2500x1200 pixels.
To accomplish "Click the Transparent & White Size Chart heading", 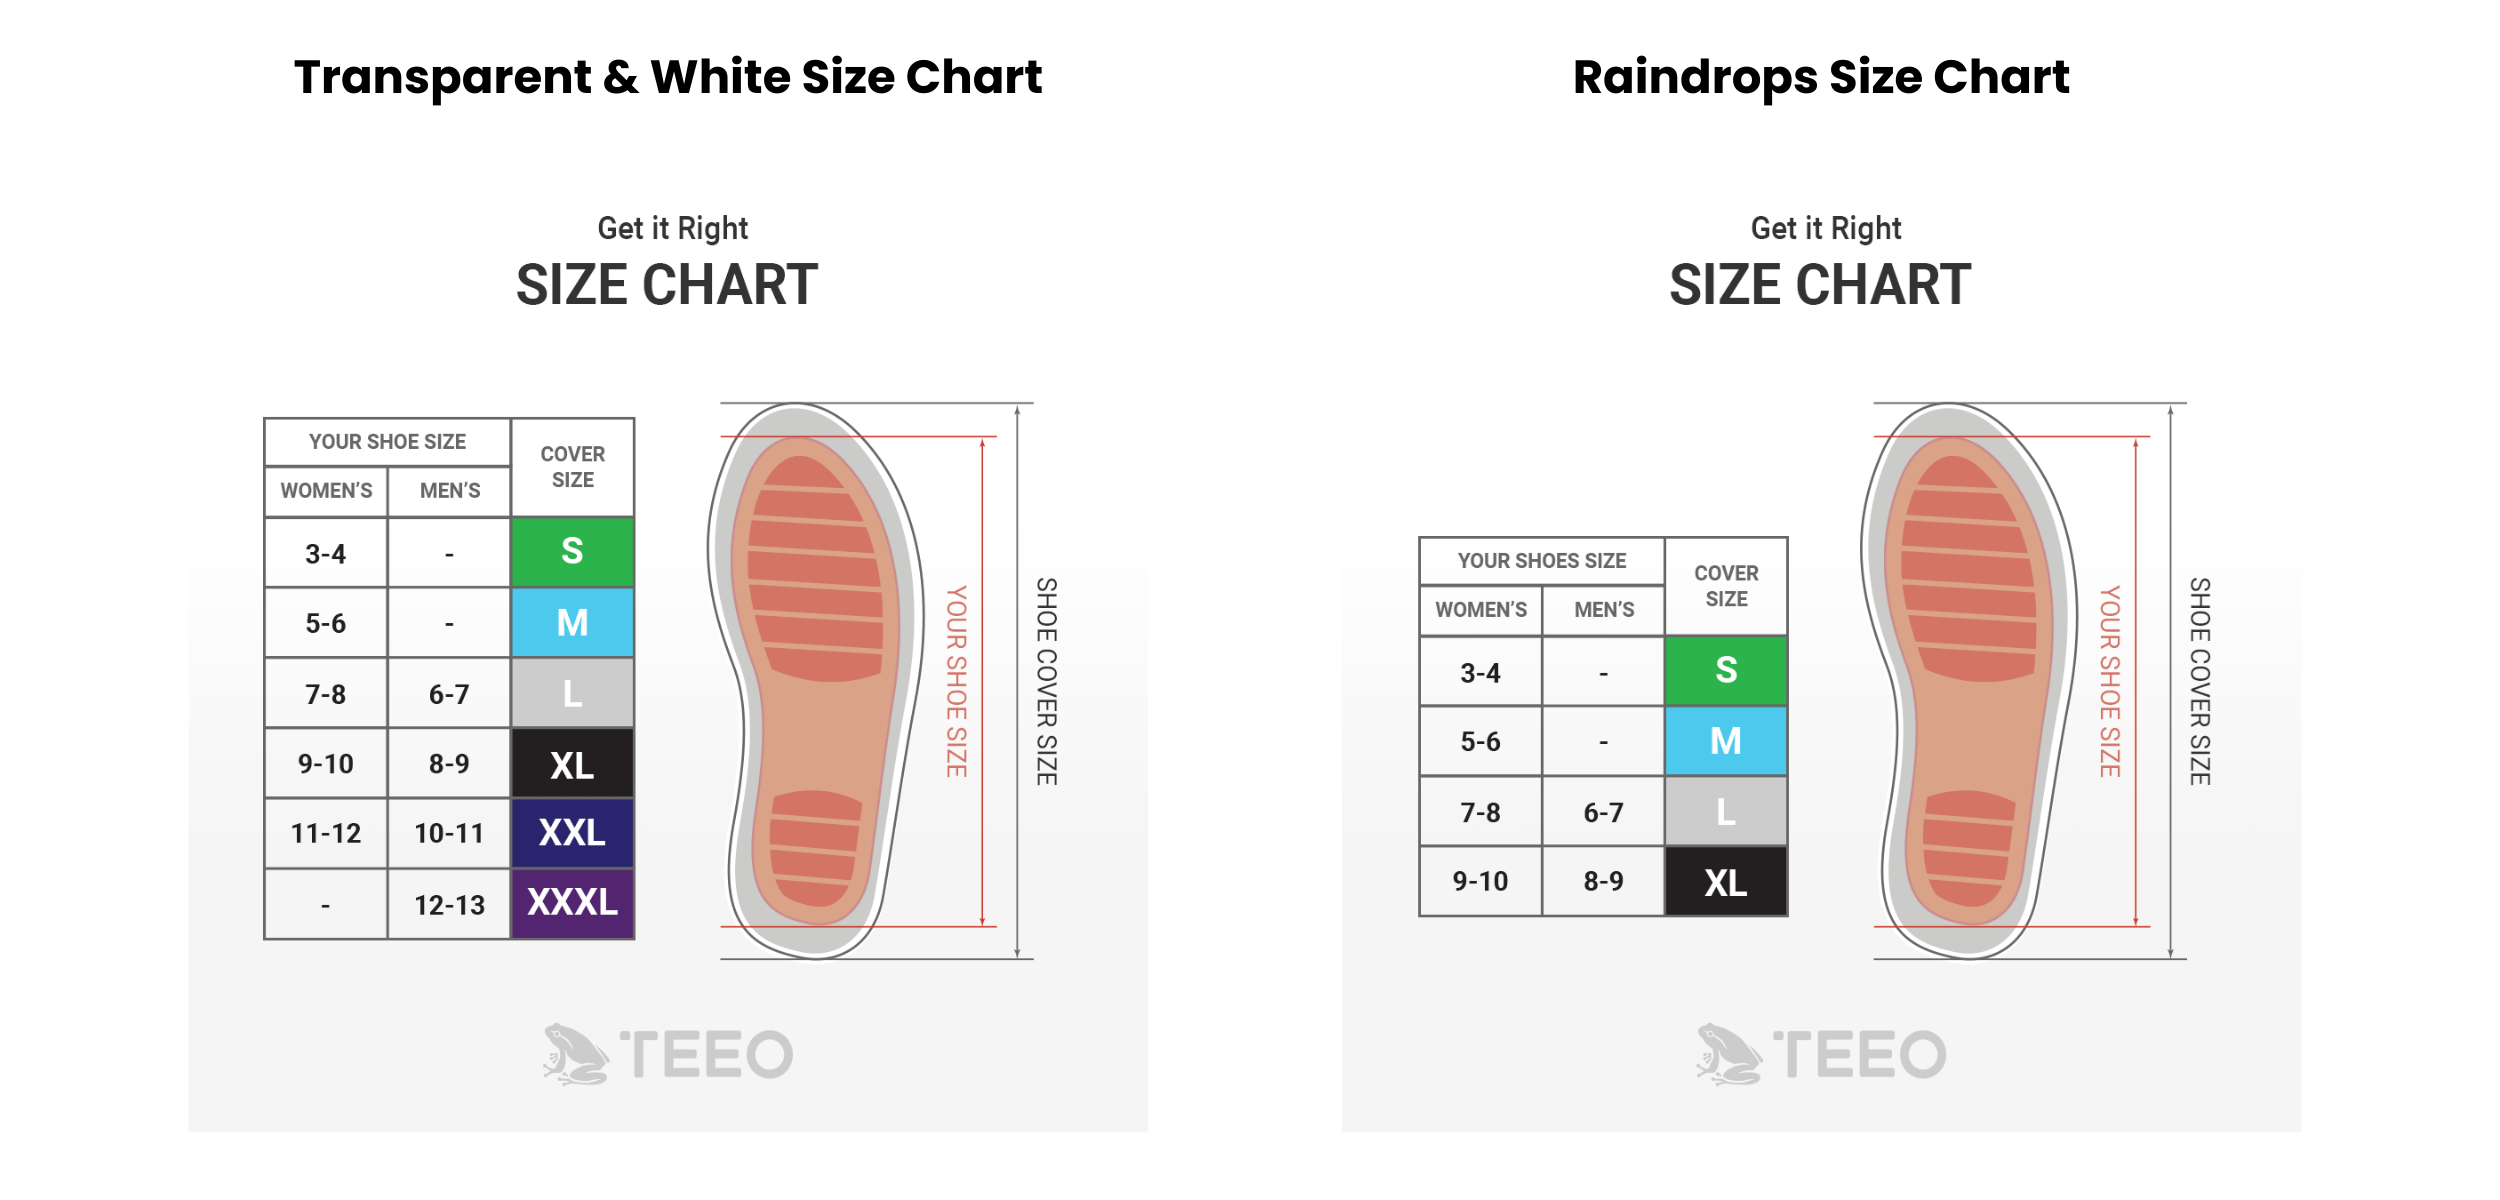I will tap(668, 78).
